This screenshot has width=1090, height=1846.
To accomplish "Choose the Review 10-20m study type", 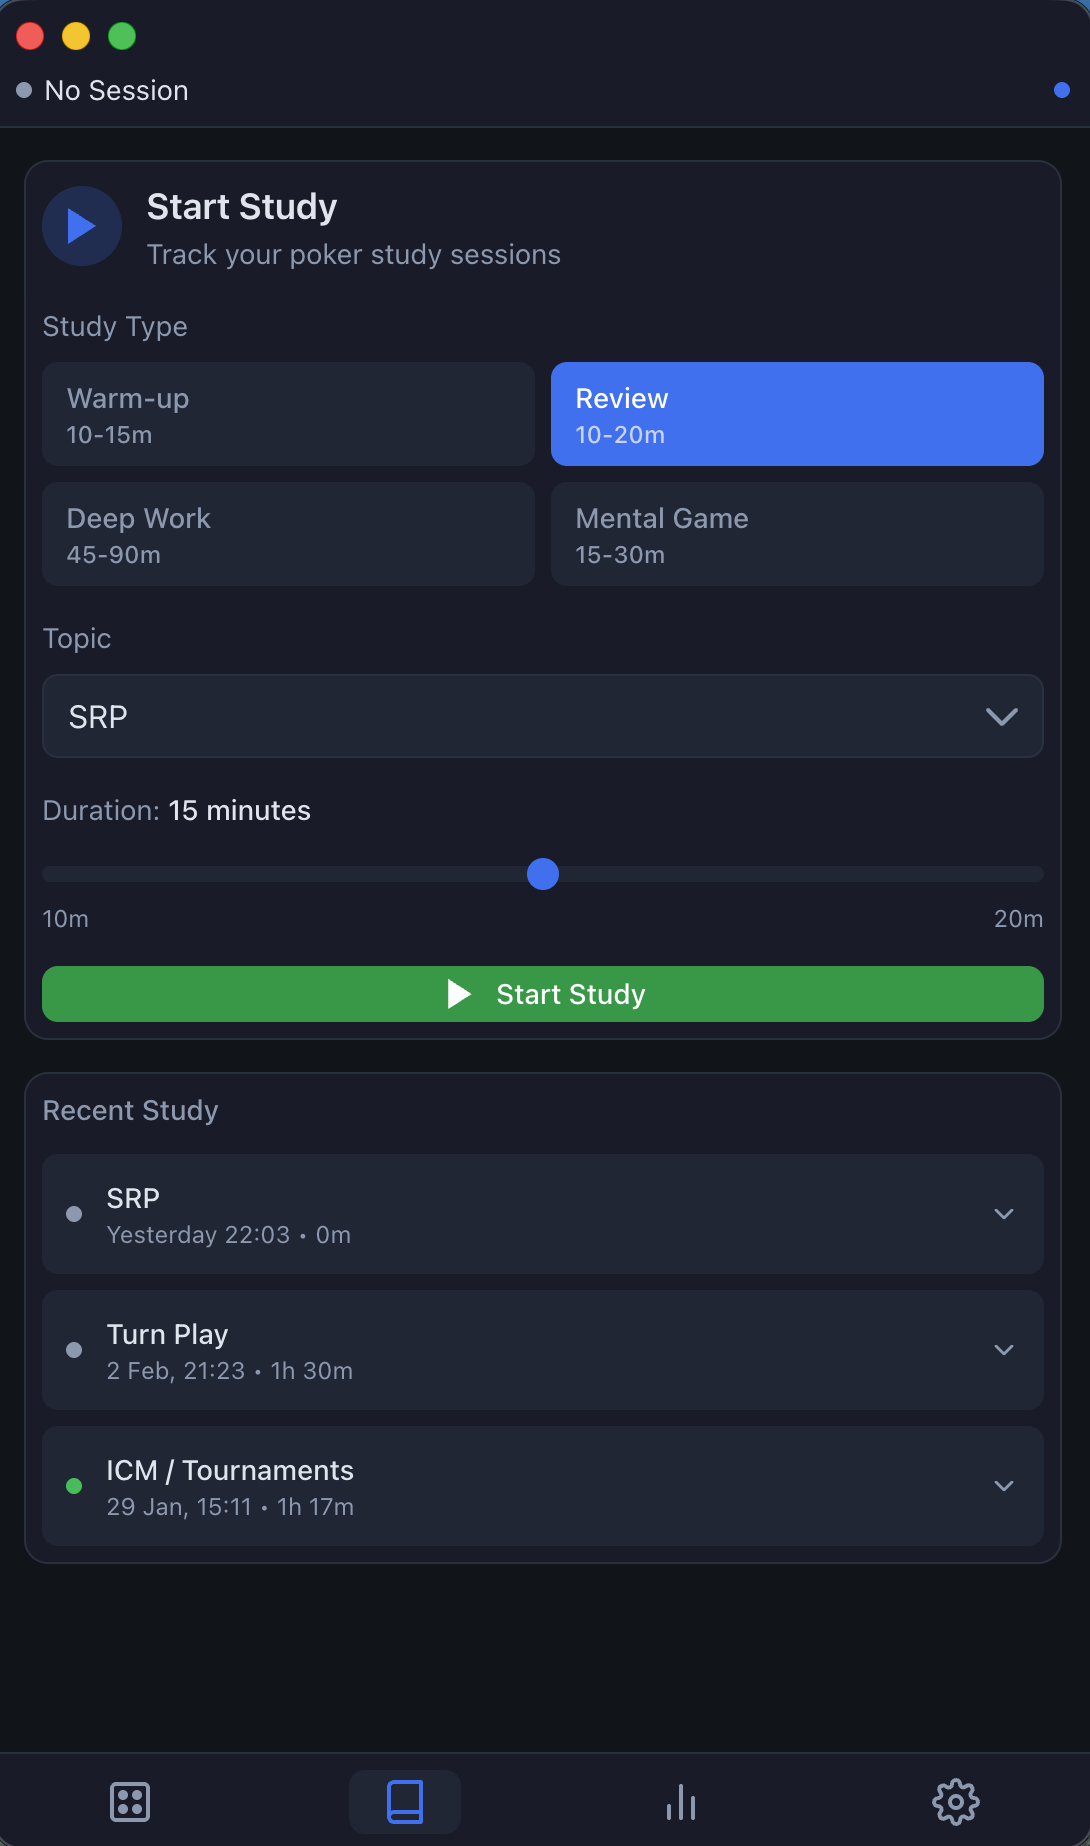I will coord(797,414).
